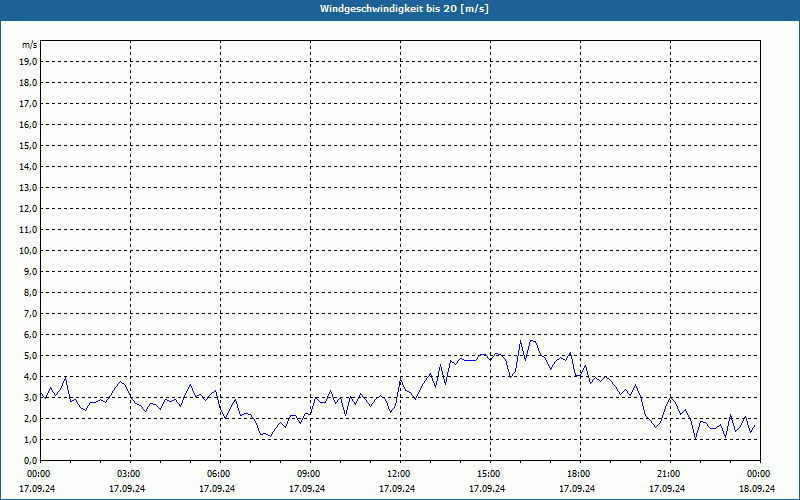Select the 21:00 time axis label

point(669,474)
